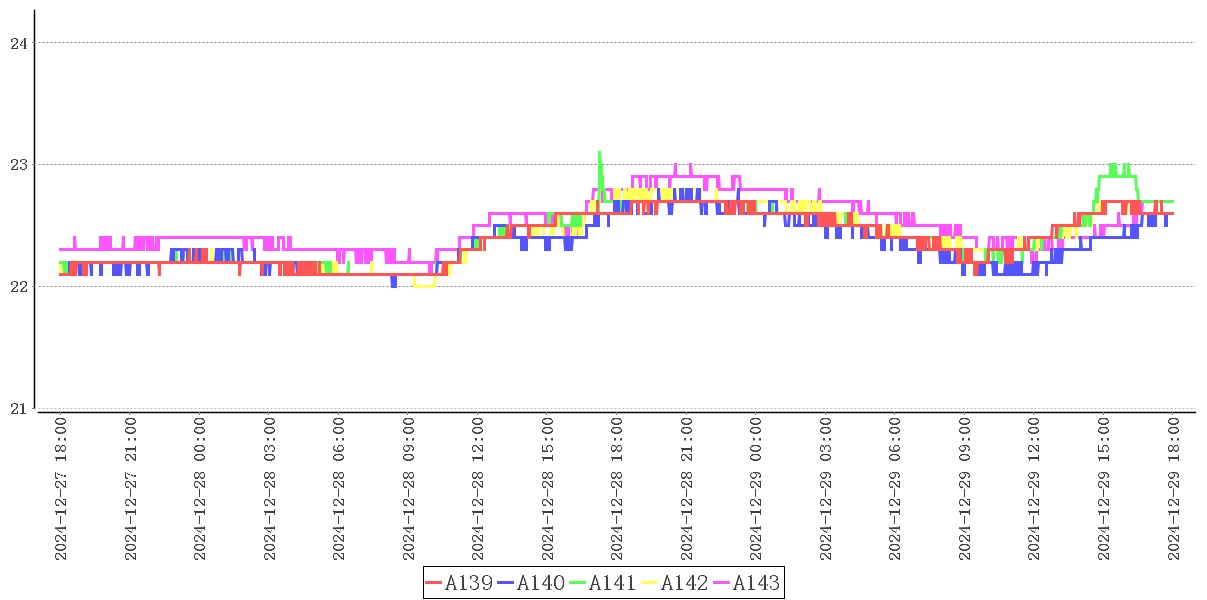Toggle the A139 series label in legend
The width and height of the screenshot is (1207, 600).
[469, 583]
